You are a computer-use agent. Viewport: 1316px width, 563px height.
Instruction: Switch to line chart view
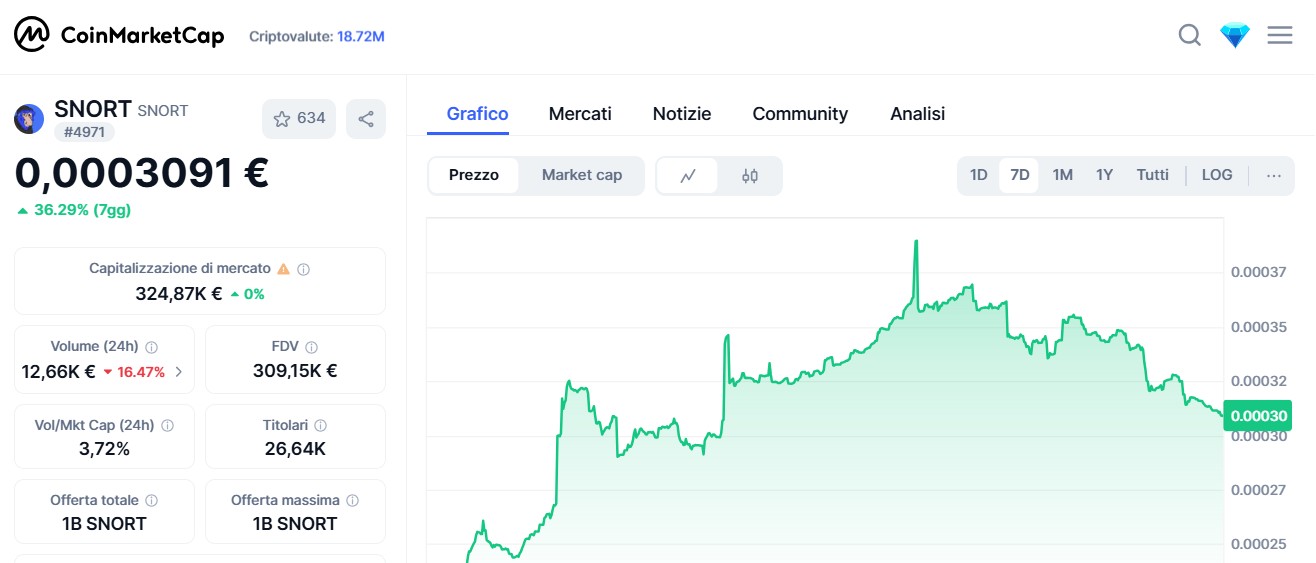tap(688, 175)
